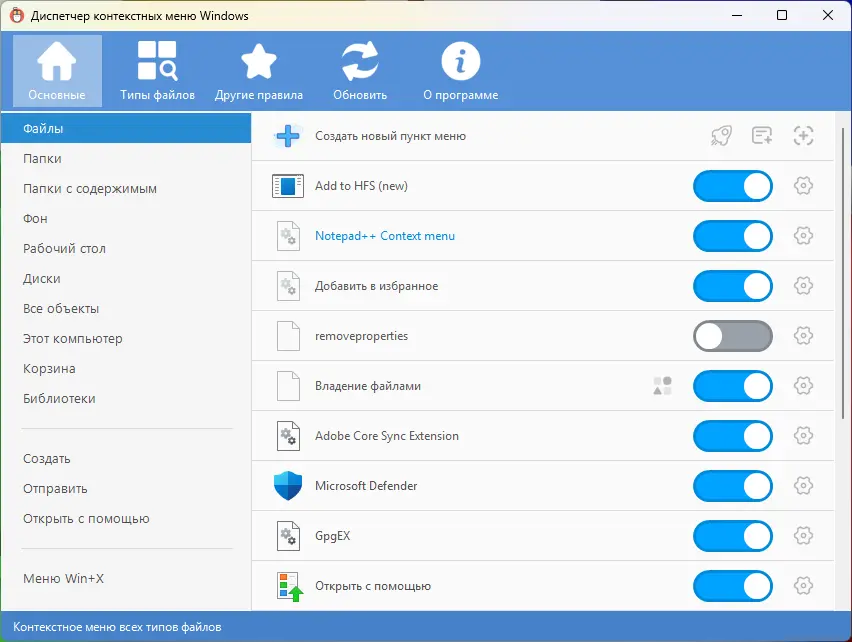Open the Другие правила star tab
Screen dimensions: 852x642
pyautogui.click(x=259, y=71)
